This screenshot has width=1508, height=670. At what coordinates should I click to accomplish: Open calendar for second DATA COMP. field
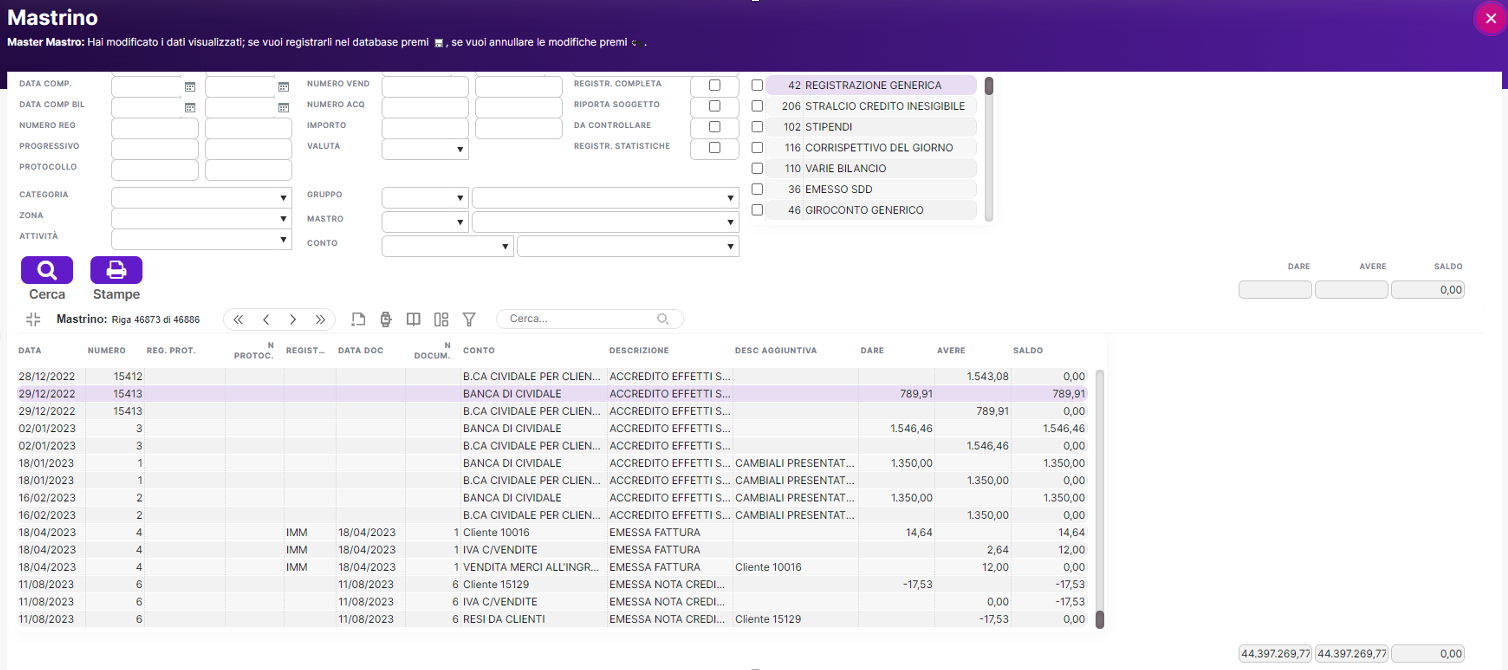coord(283,87)
